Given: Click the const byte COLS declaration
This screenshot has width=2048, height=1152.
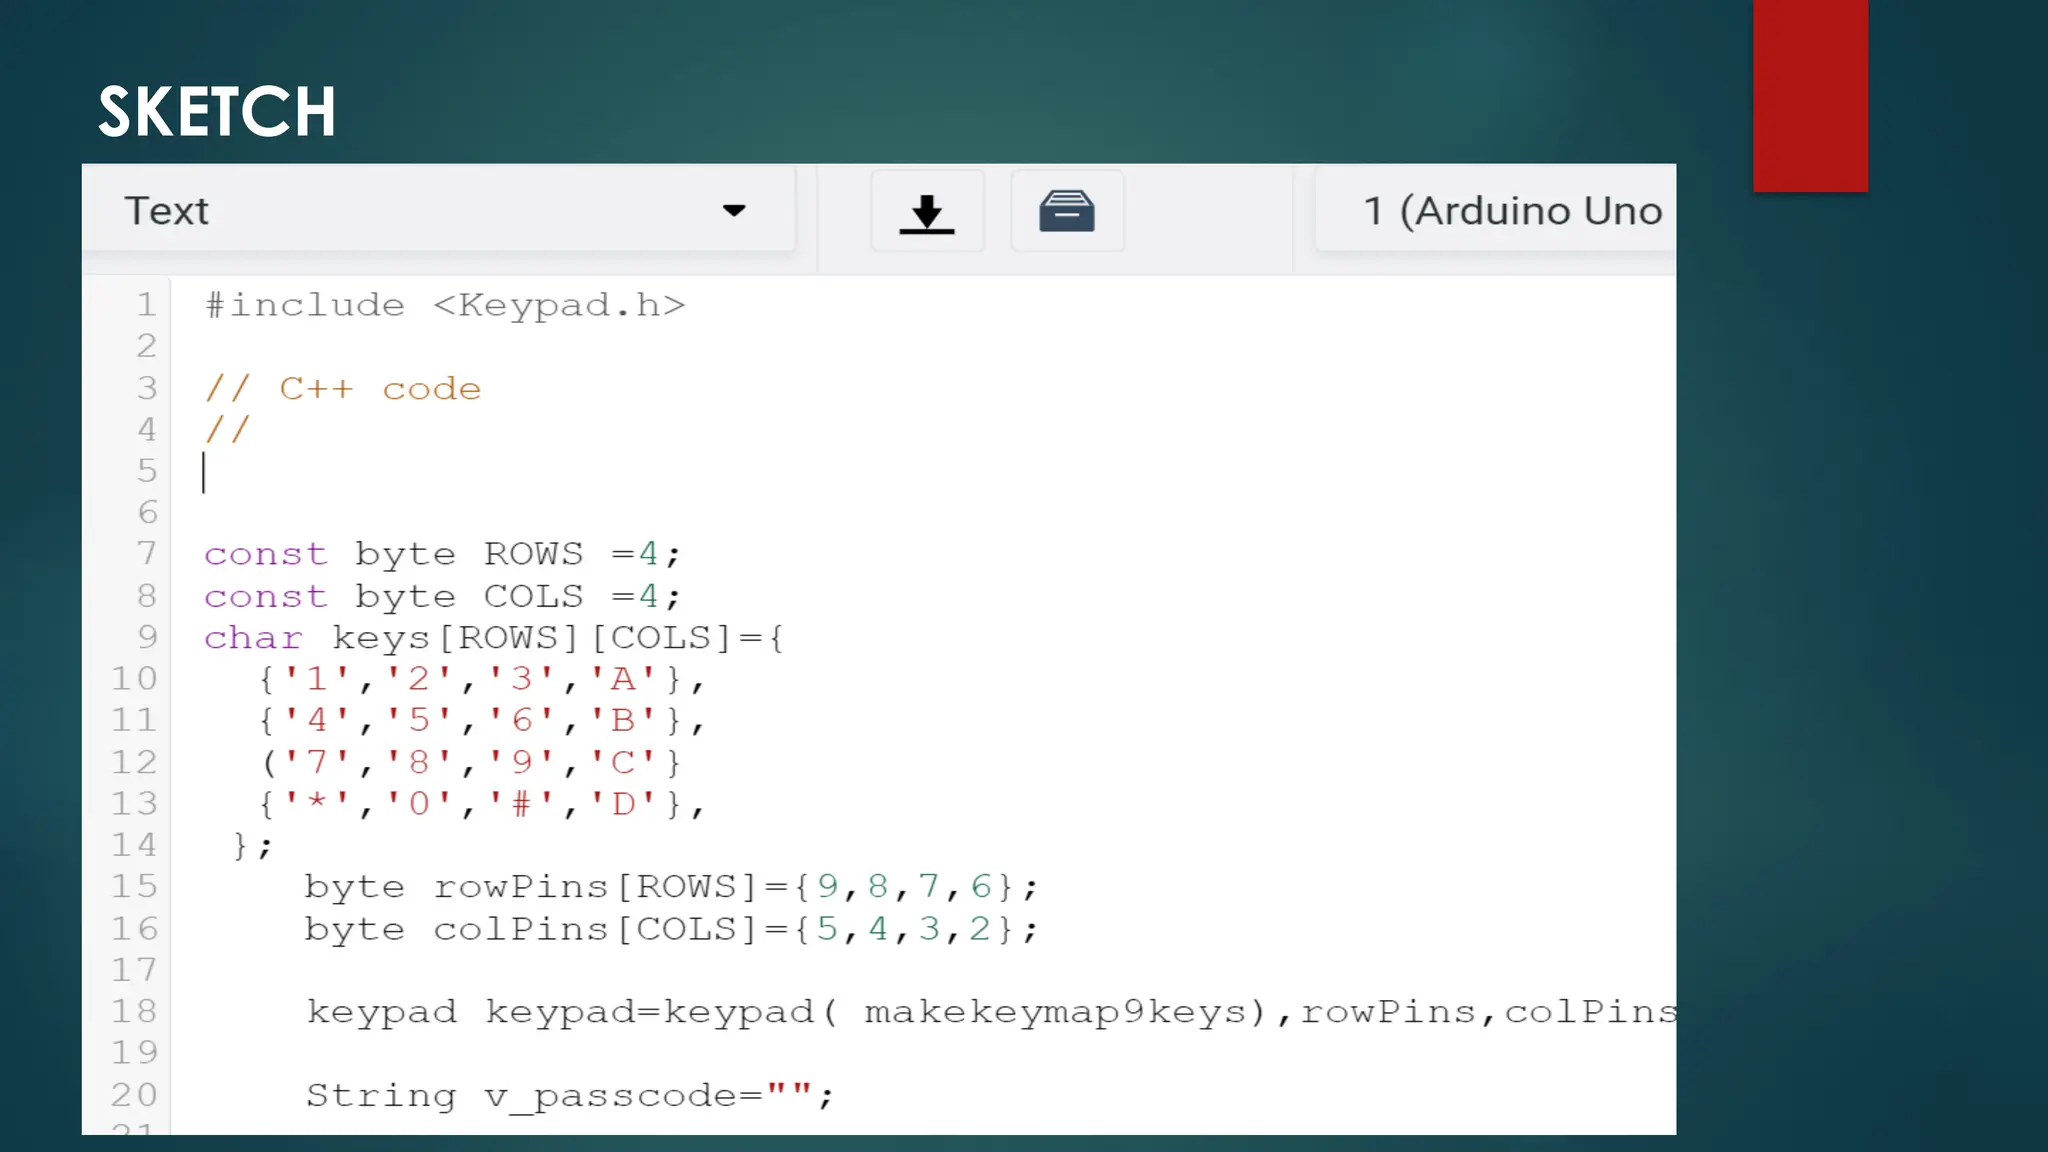Looking at the screenshot, I should [442, 597].
